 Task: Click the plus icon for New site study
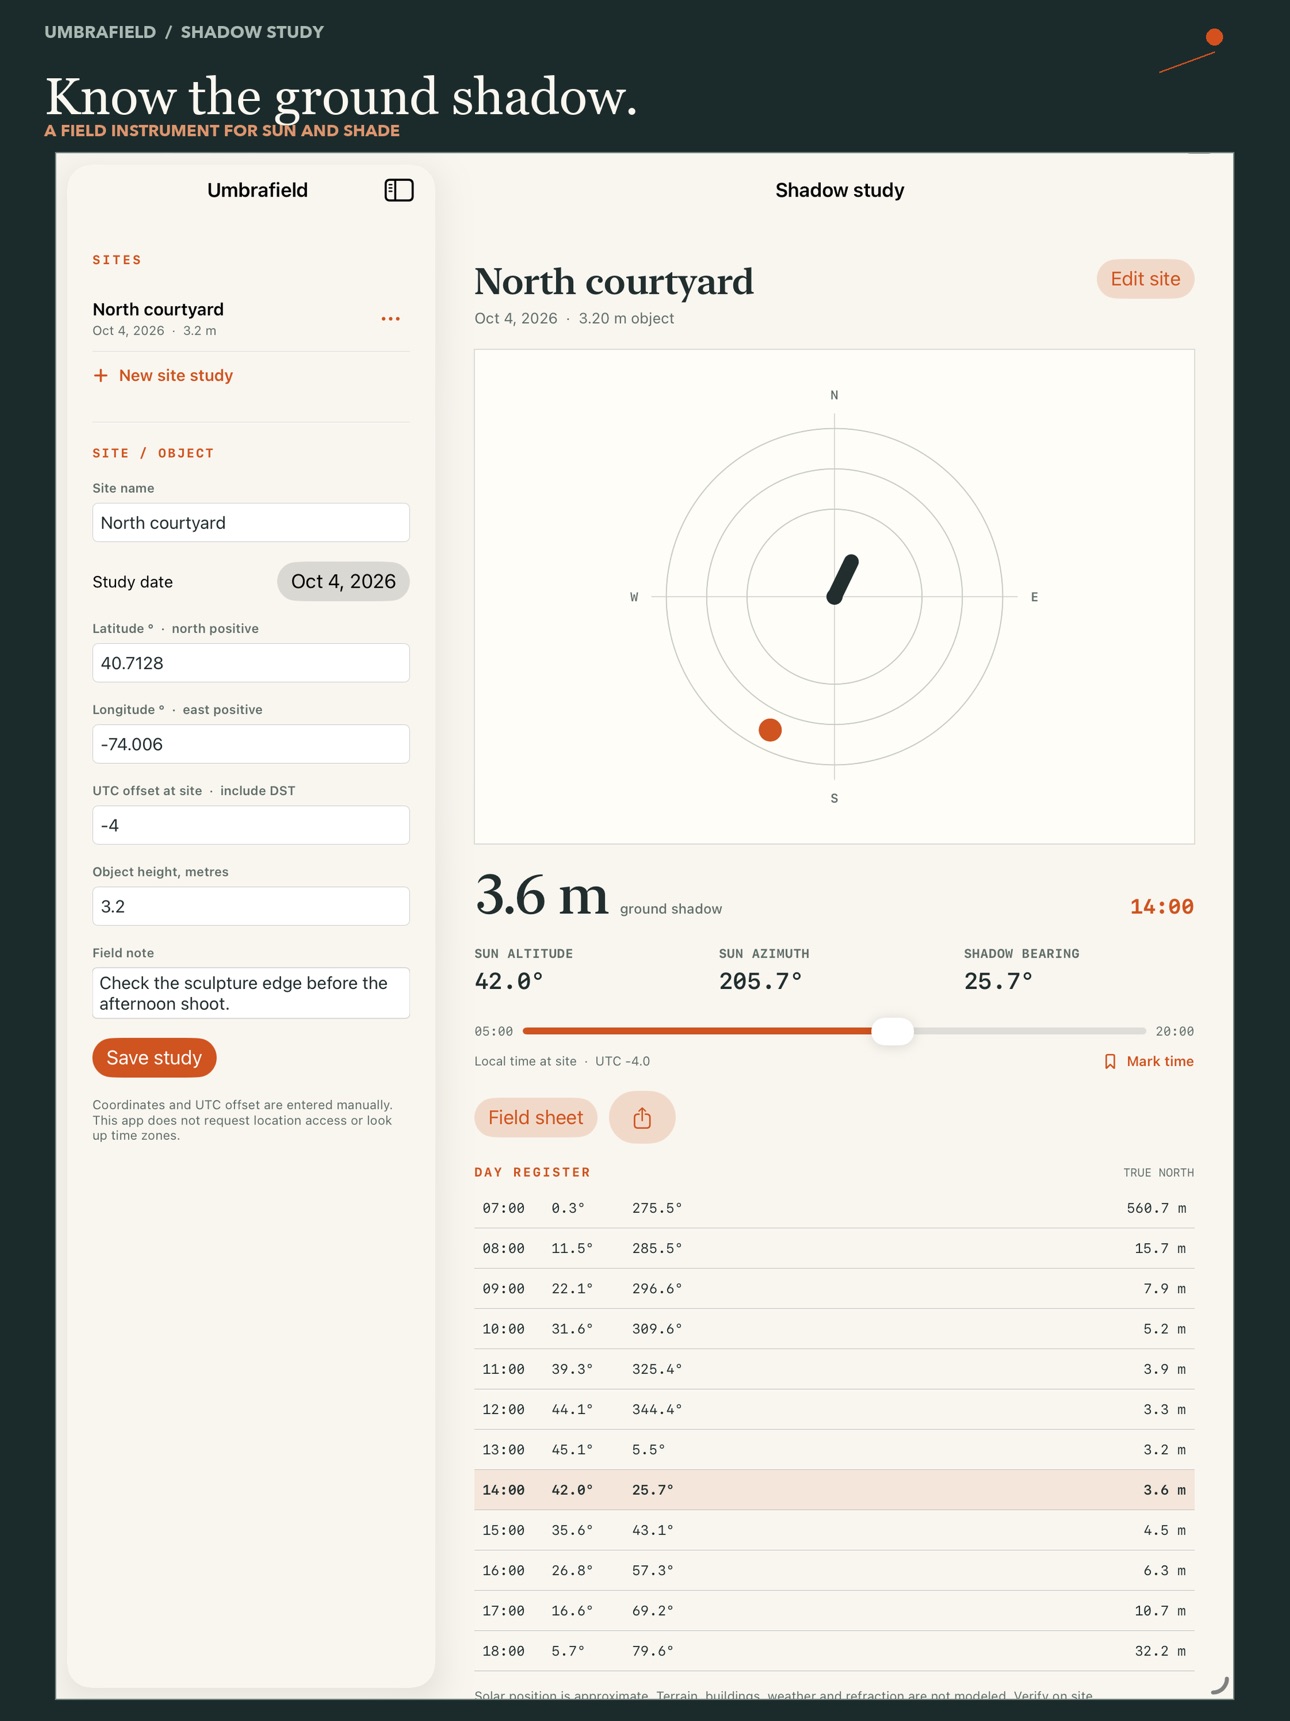pyautogui.click(x=100, y=376)
